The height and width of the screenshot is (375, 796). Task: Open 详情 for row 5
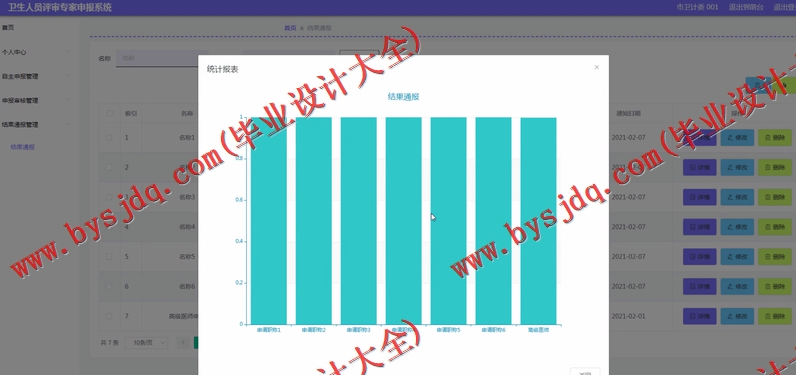tap(700, 257)
